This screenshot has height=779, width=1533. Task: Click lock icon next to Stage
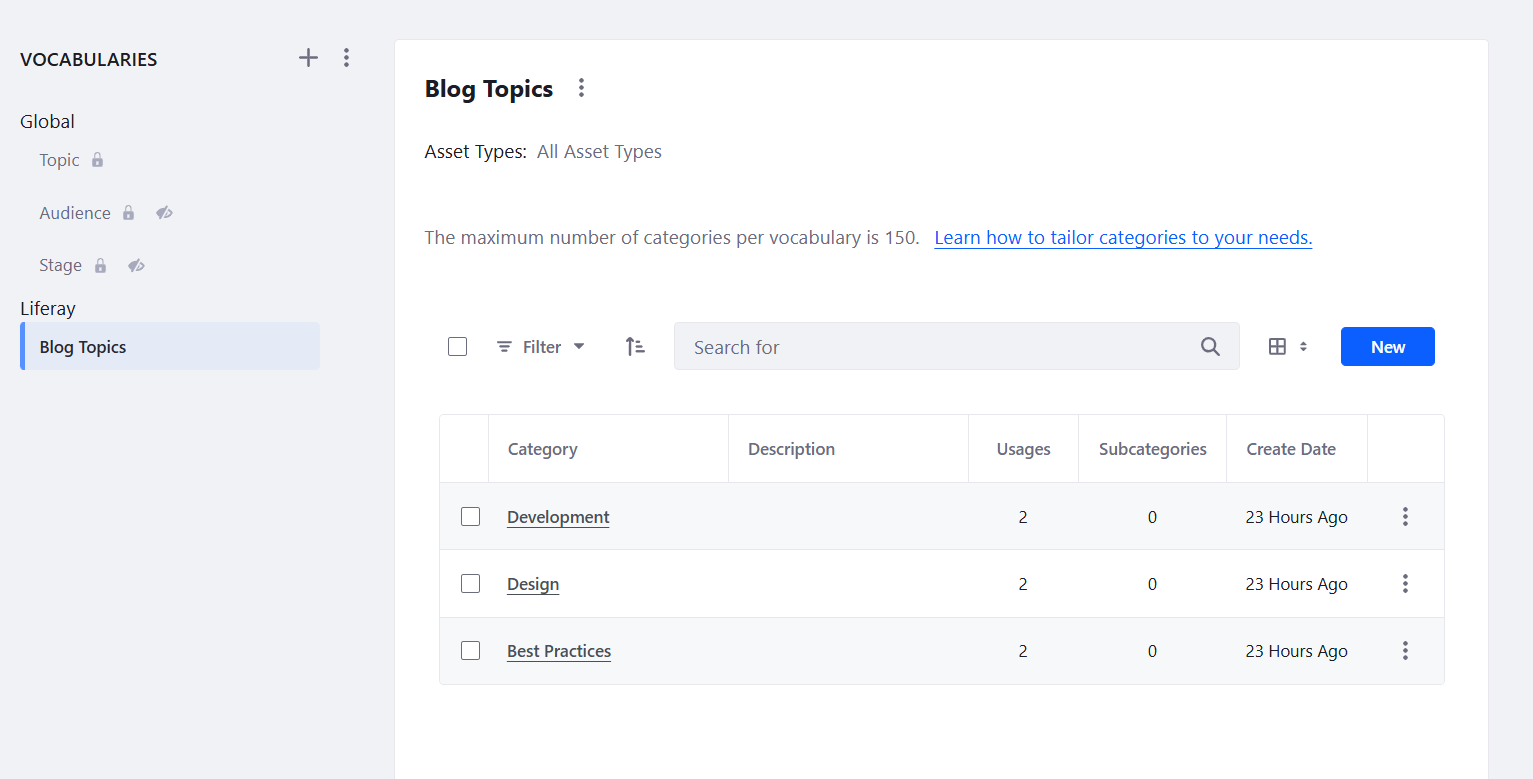100,265
